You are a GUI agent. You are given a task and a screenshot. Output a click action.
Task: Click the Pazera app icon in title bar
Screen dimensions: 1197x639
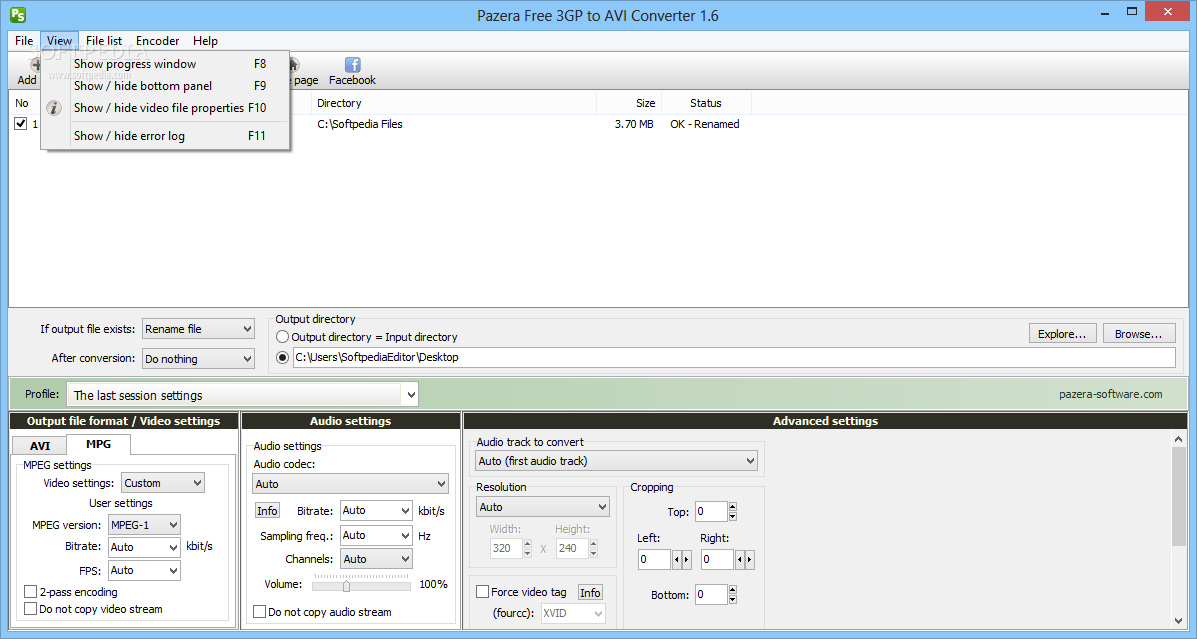pos(18,15)
